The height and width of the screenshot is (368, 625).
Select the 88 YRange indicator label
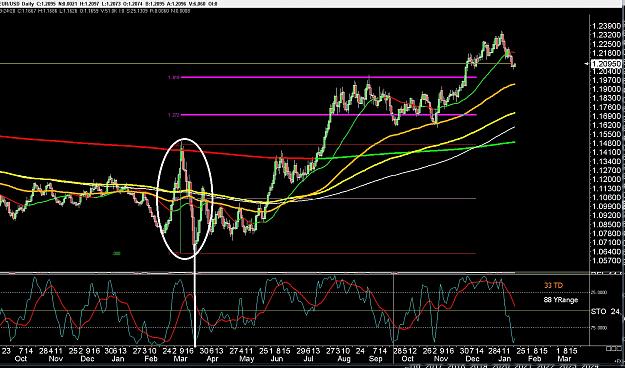click(560, 299)
